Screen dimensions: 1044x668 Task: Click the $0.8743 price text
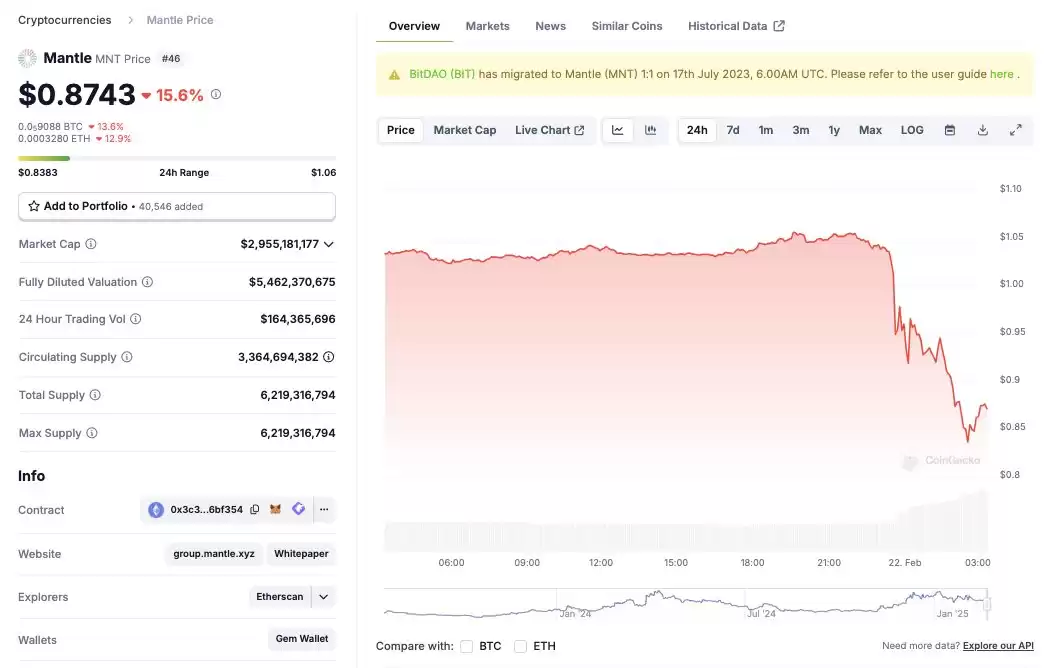pyautogui.click(x=77, y=95)
